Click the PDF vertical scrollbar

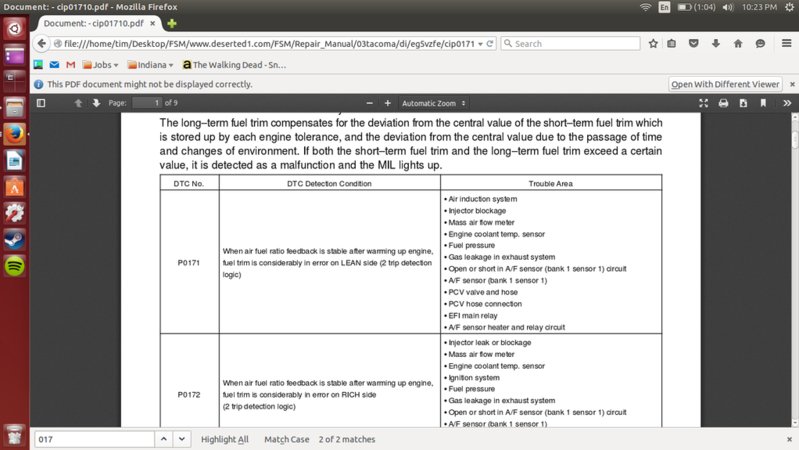click(x=795, y=270)
